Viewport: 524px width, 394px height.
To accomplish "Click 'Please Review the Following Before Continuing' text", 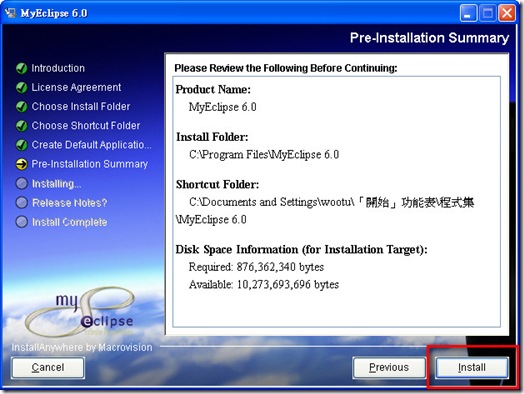I will point(286,68).
